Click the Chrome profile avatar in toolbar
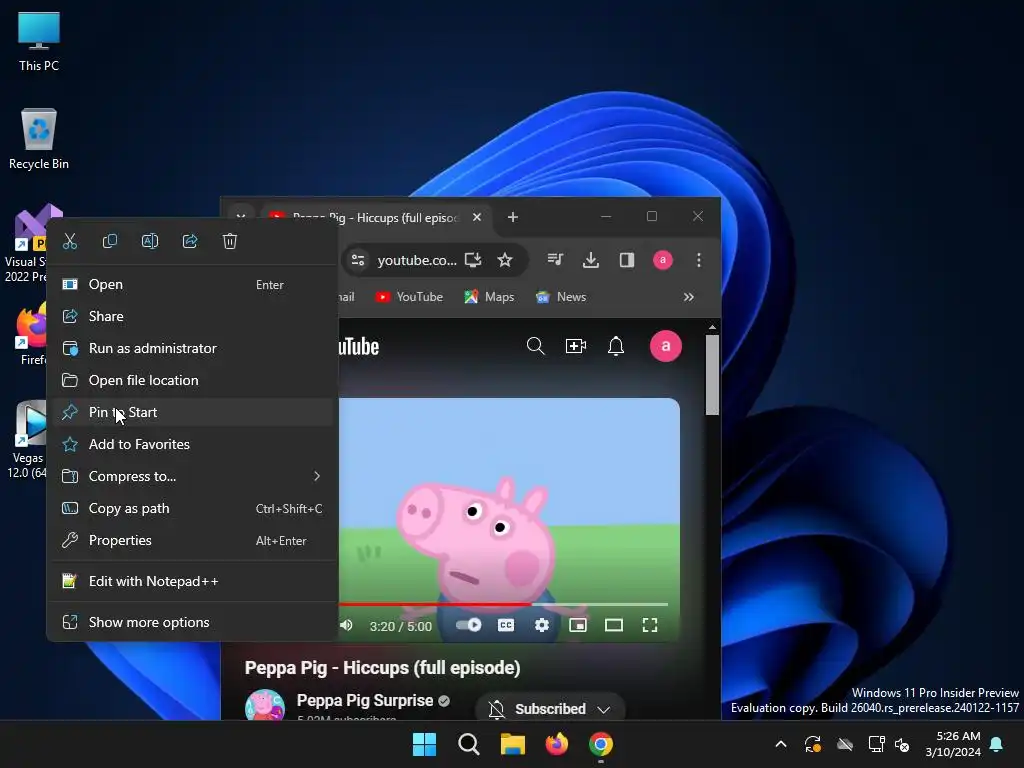Screen dimensions: 1024x768 [x=663, y=261]
